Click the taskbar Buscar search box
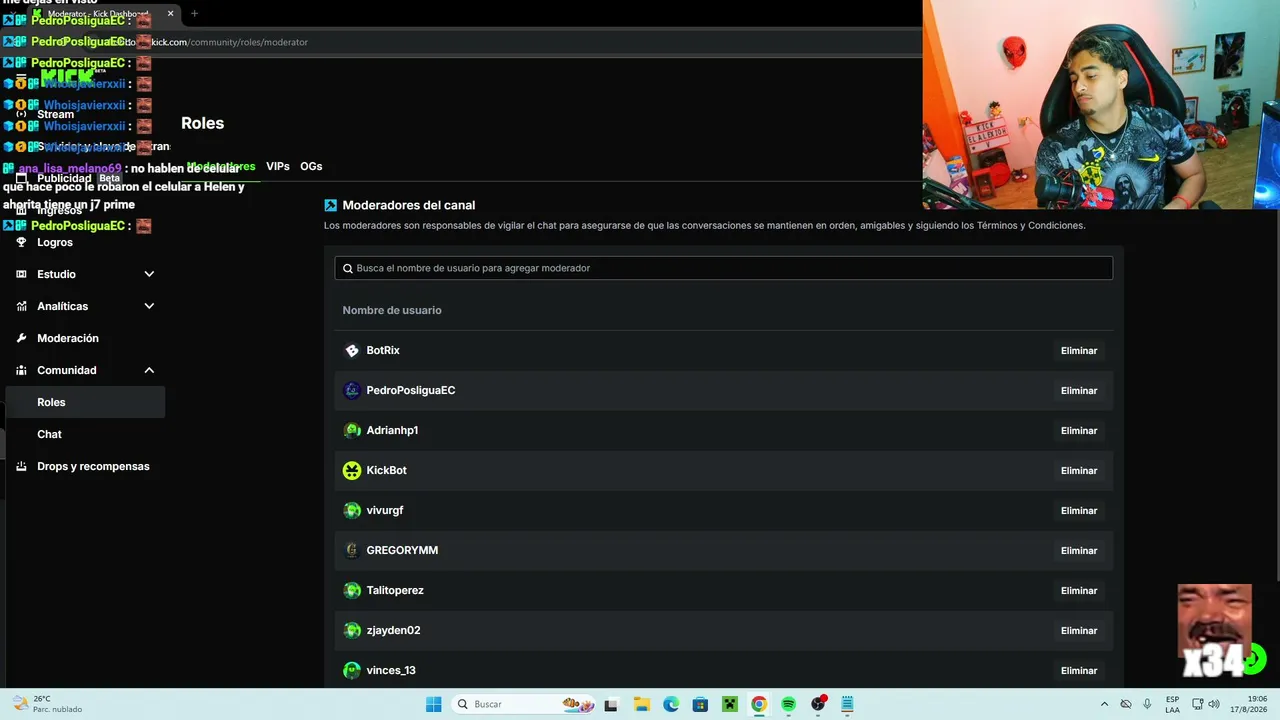The image size is (1280, 720). [x=525, y=704]
